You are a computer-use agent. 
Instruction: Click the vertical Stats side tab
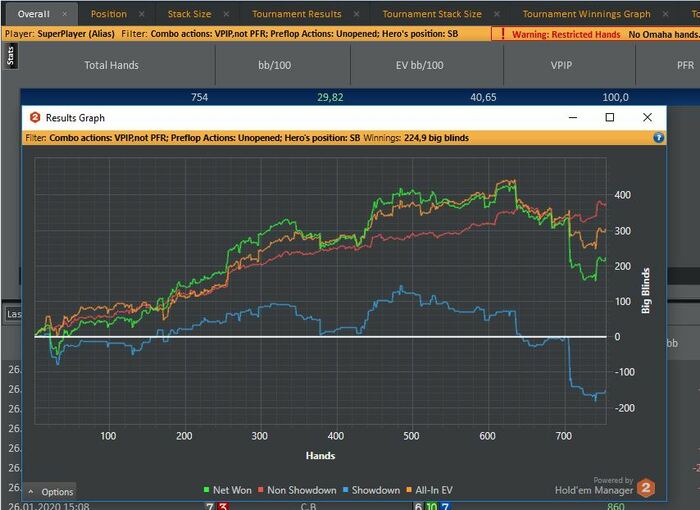pyautogui.click(x=11, y=56)
